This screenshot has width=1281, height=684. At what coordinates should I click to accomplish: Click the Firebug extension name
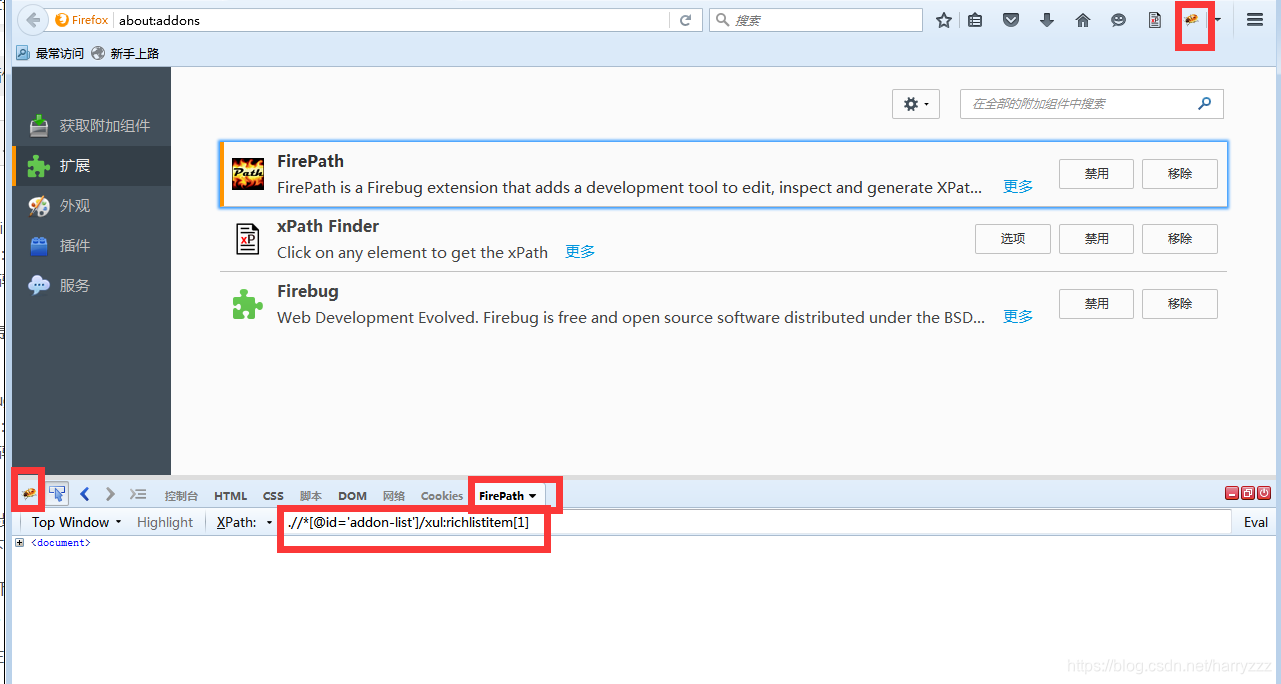tap(308, 291)
